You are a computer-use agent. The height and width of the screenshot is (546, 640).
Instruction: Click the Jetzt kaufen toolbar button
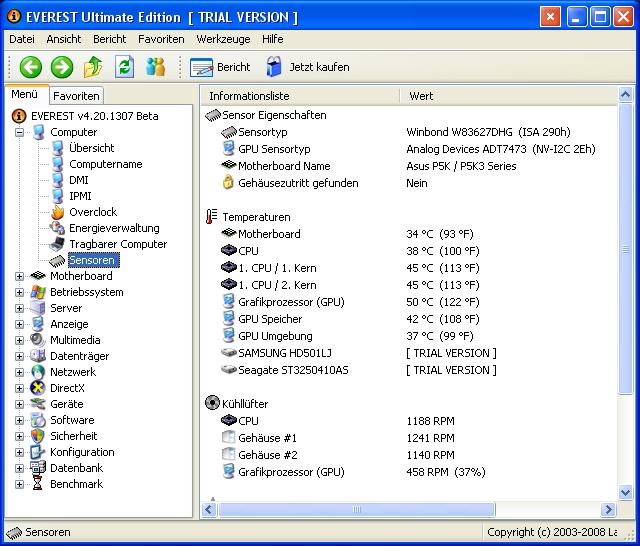[x=308, y=67]
